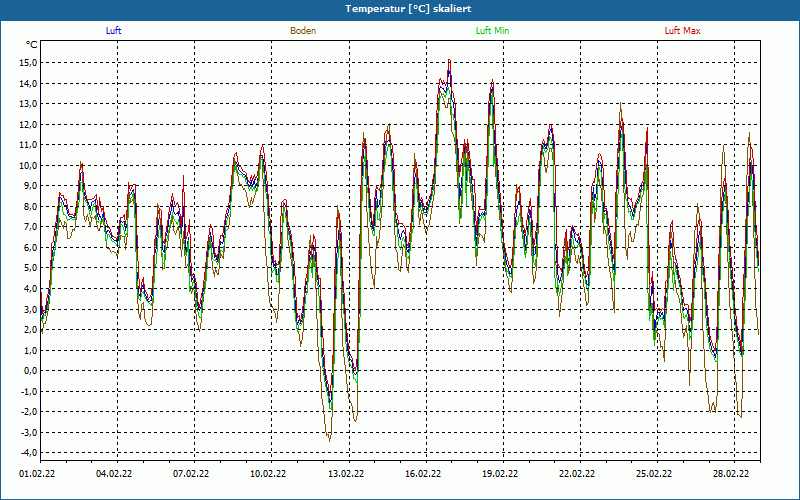Click the 9,0 y-axis label

point(31,186)
